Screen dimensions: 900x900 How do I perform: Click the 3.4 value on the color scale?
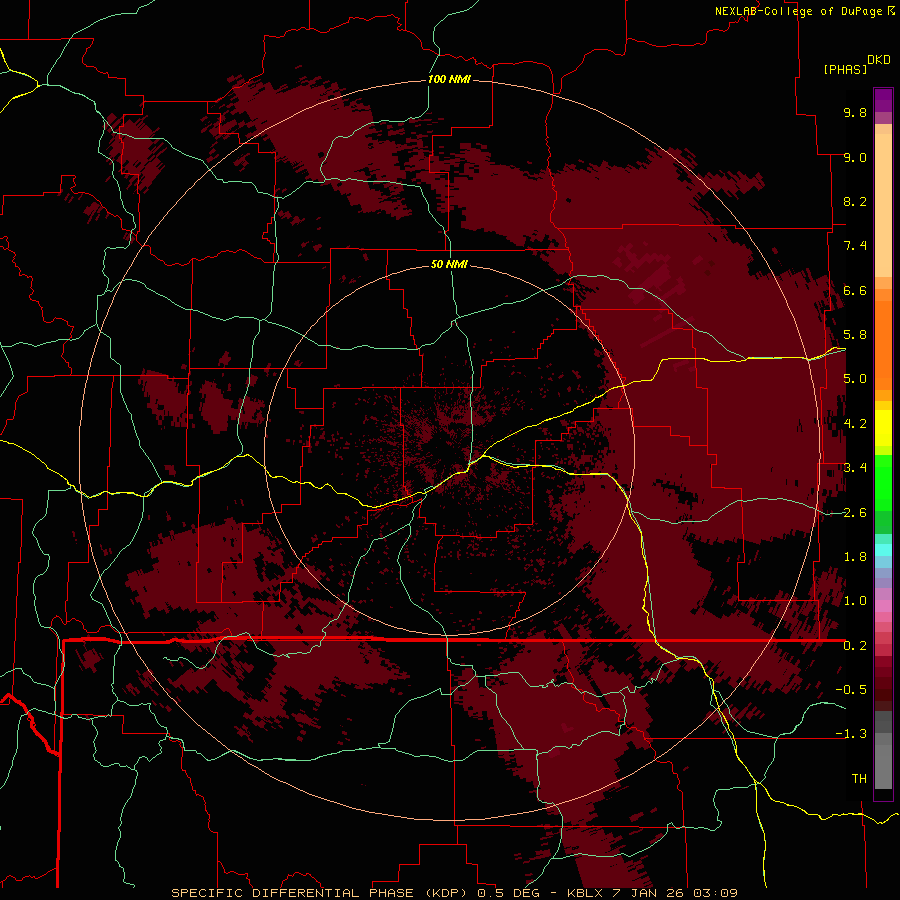[x=855, y=468]
